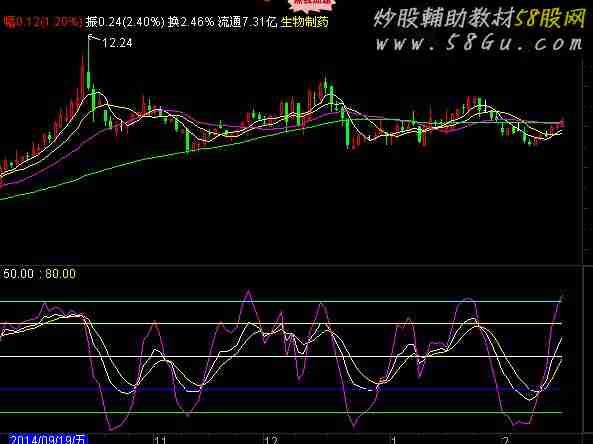Open the www.58Gu.com watermark link
593x444 pixels.
(x=479, y=44)
